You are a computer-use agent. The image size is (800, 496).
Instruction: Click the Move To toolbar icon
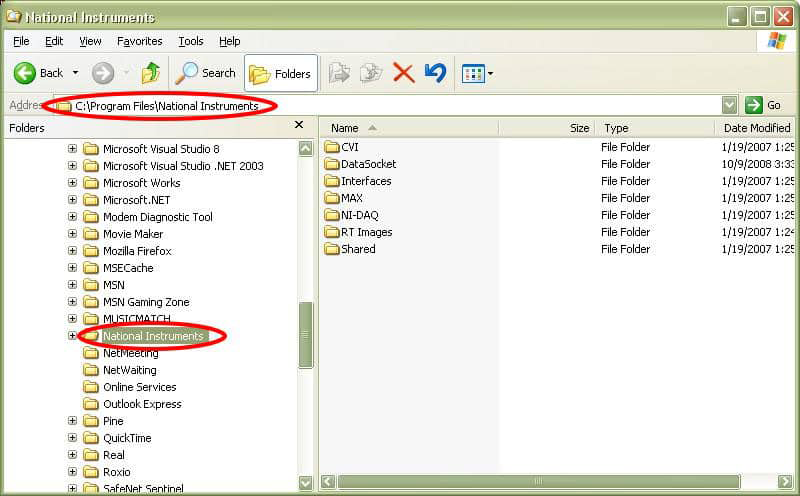(x=339, y=73)
